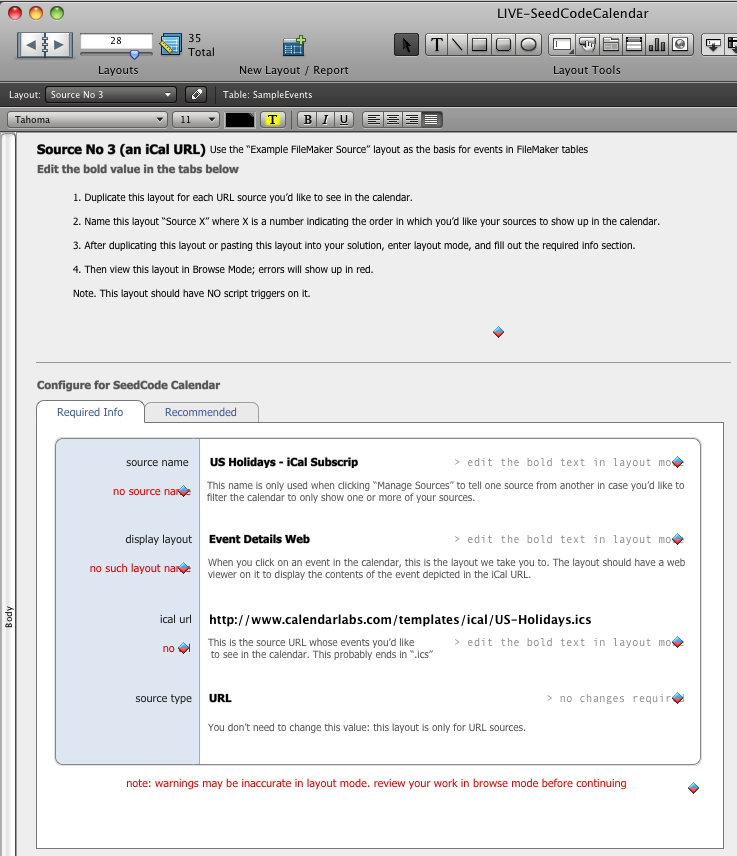Select the Button tool with the hand icon
This screenshot has height=856, width=737.
587,45
